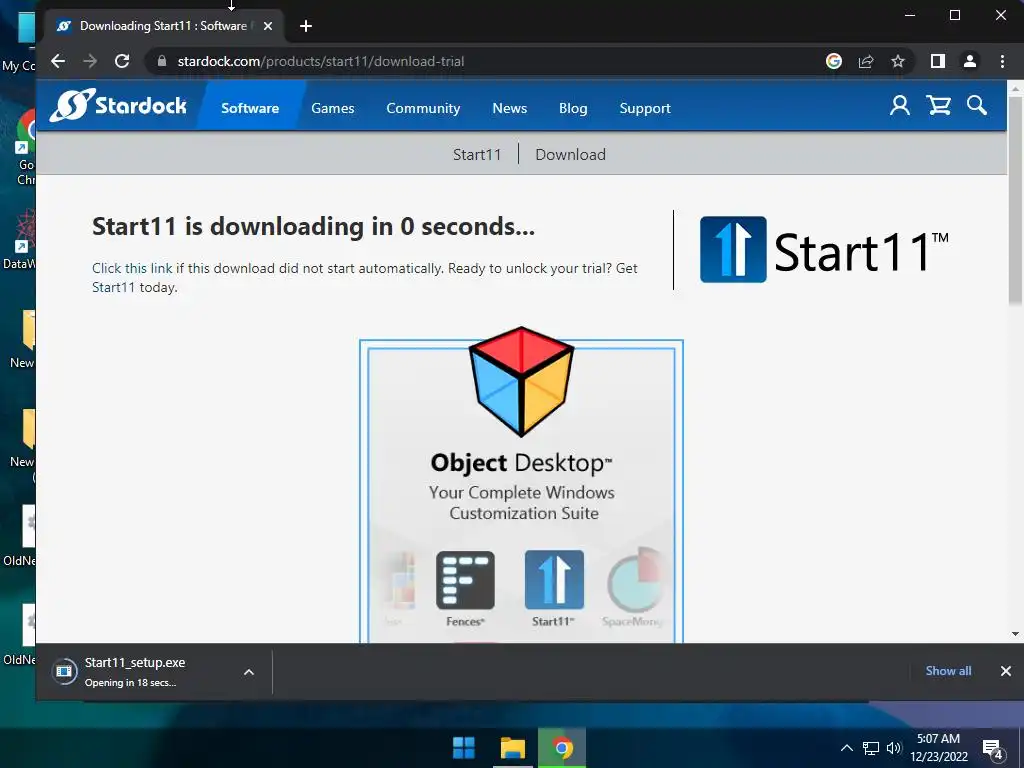Screen dimensions: 1024x768
Task: Open the Blog nav item
Action: pos(573,108)
